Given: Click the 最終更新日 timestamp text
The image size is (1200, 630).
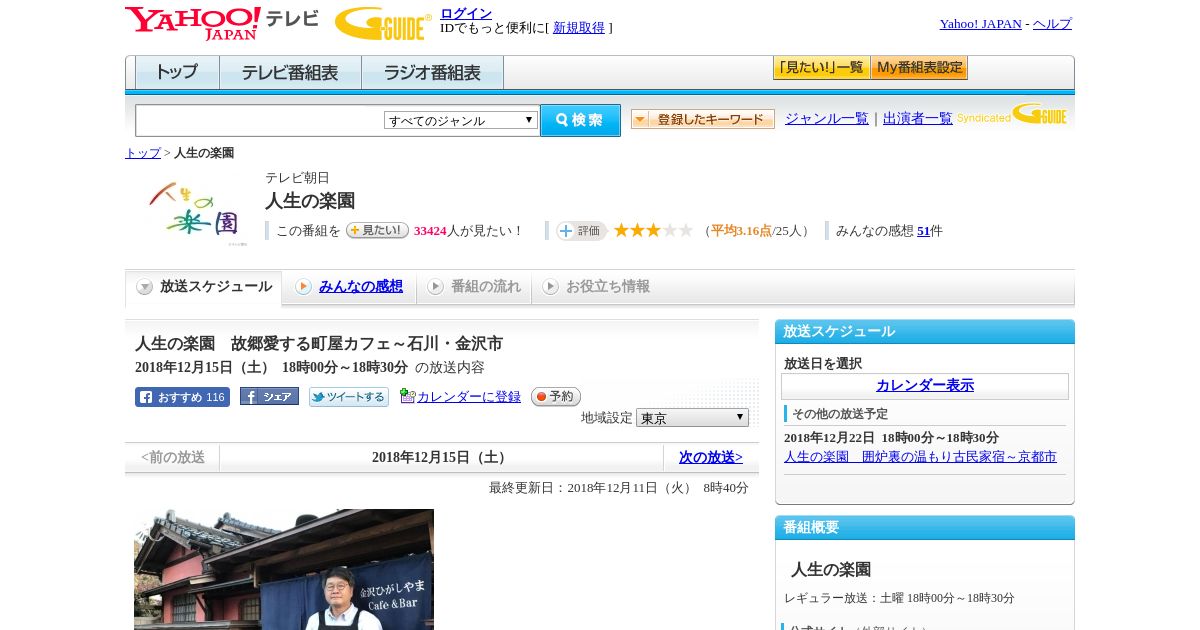Looking at the screenshot, I should click(619, 488).
